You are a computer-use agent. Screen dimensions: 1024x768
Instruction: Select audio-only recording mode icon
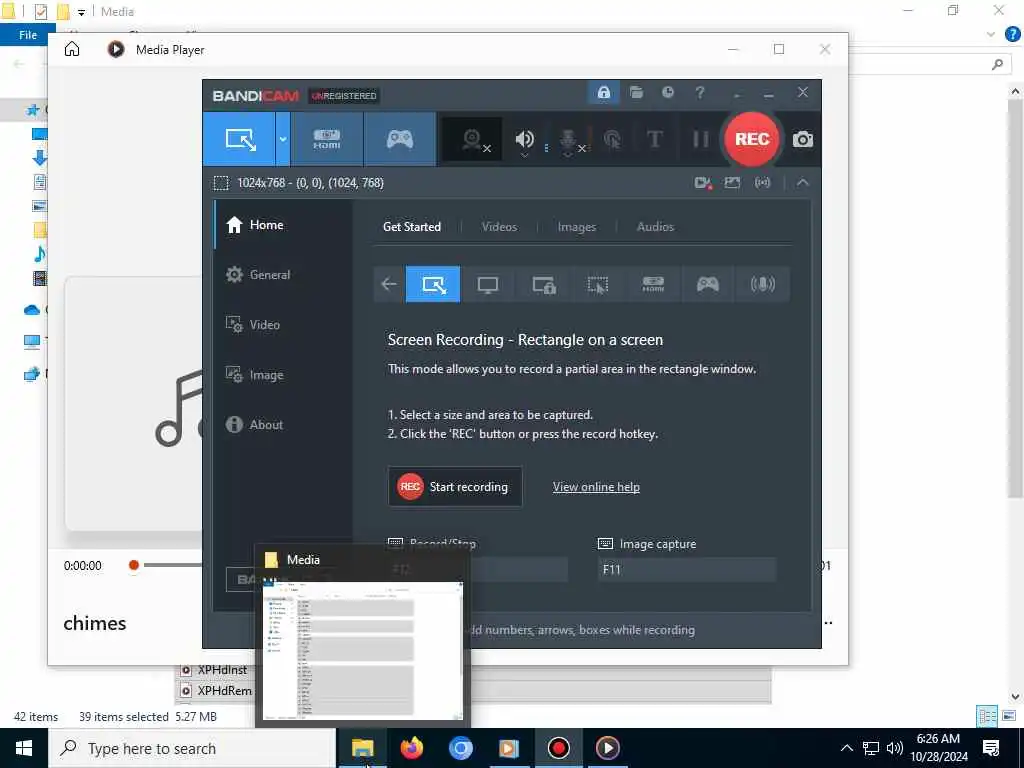(762, 284)
